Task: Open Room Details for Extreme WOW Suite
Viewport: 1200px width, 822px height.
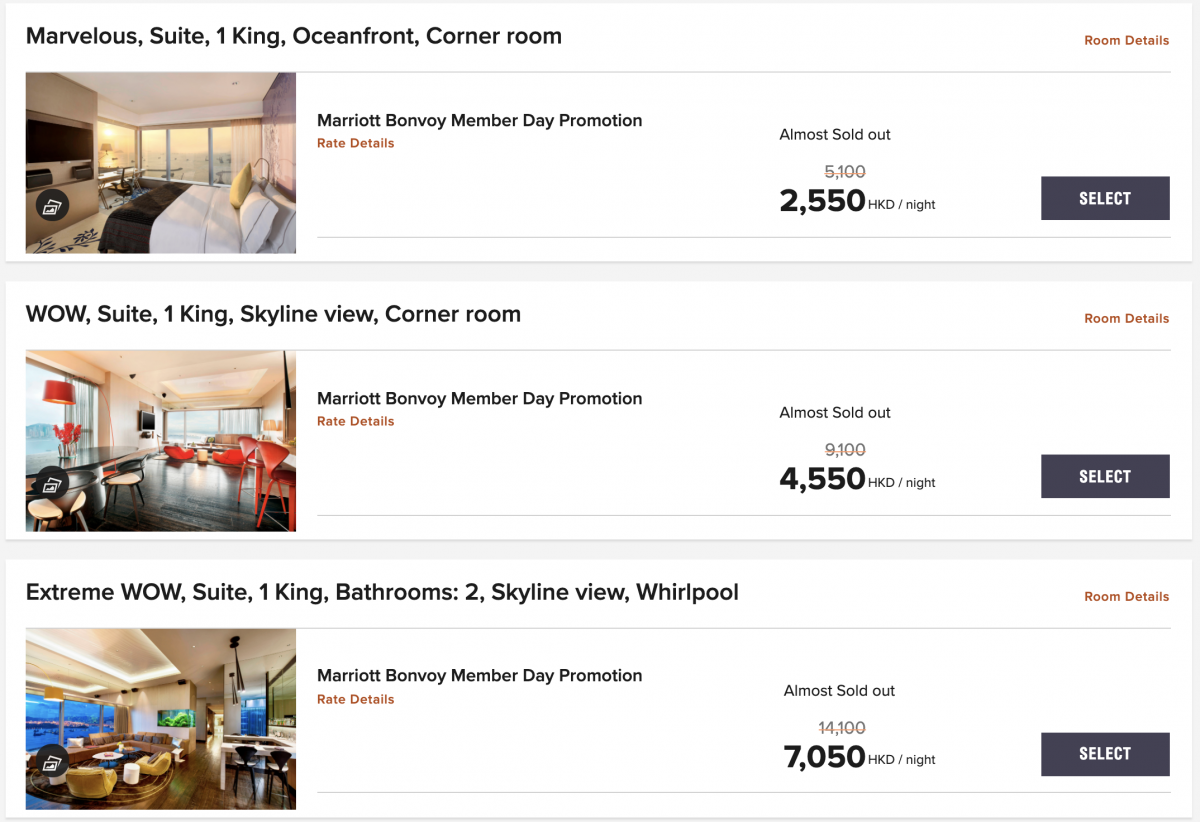Action: [x=1126, y=597]
